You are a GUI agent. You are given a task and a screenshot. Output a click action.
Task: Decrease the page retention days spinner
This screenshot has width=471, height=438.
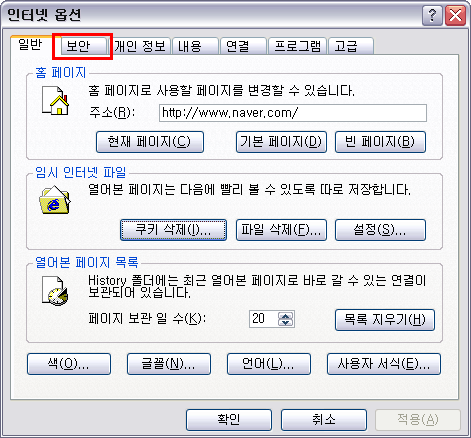point(286,323)
